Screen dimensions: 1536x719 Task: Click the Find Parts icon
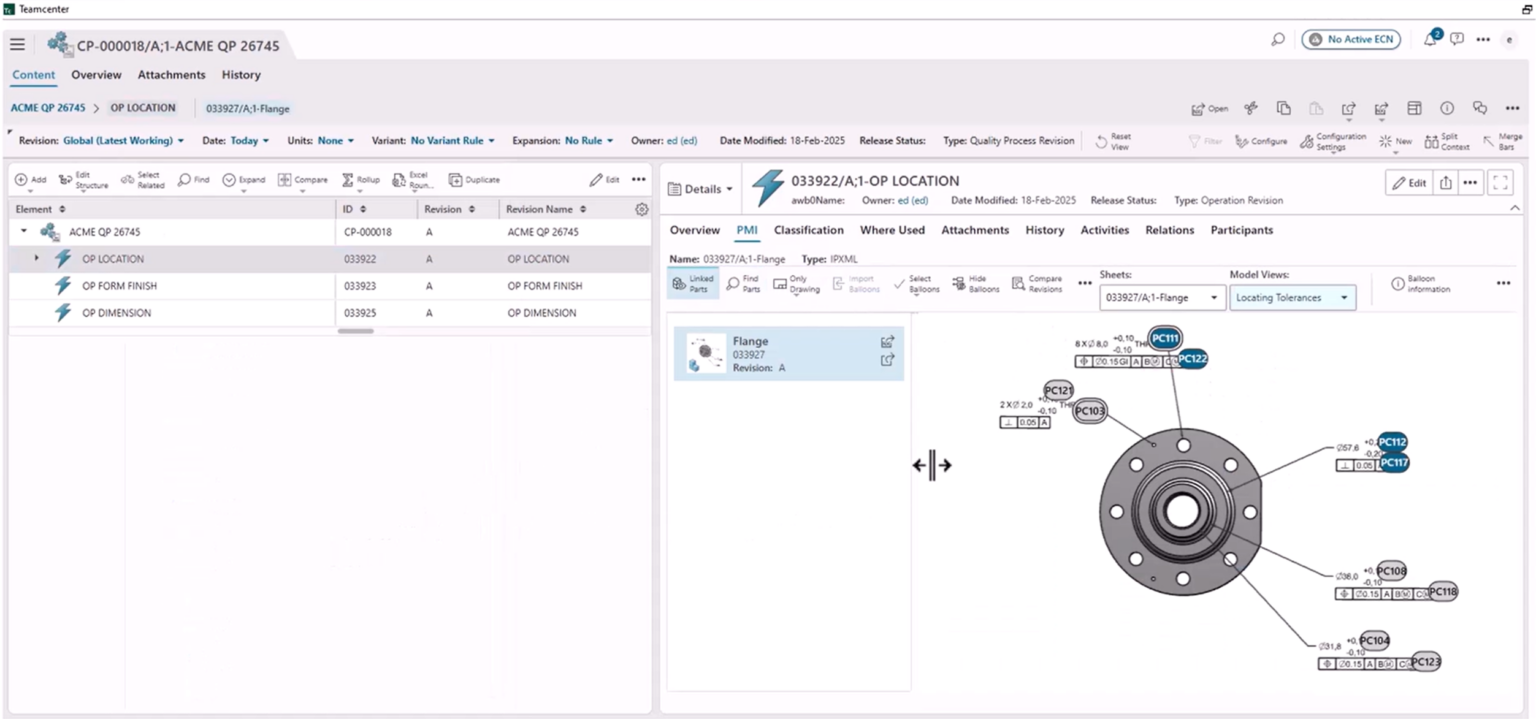[x=742, y=283]
